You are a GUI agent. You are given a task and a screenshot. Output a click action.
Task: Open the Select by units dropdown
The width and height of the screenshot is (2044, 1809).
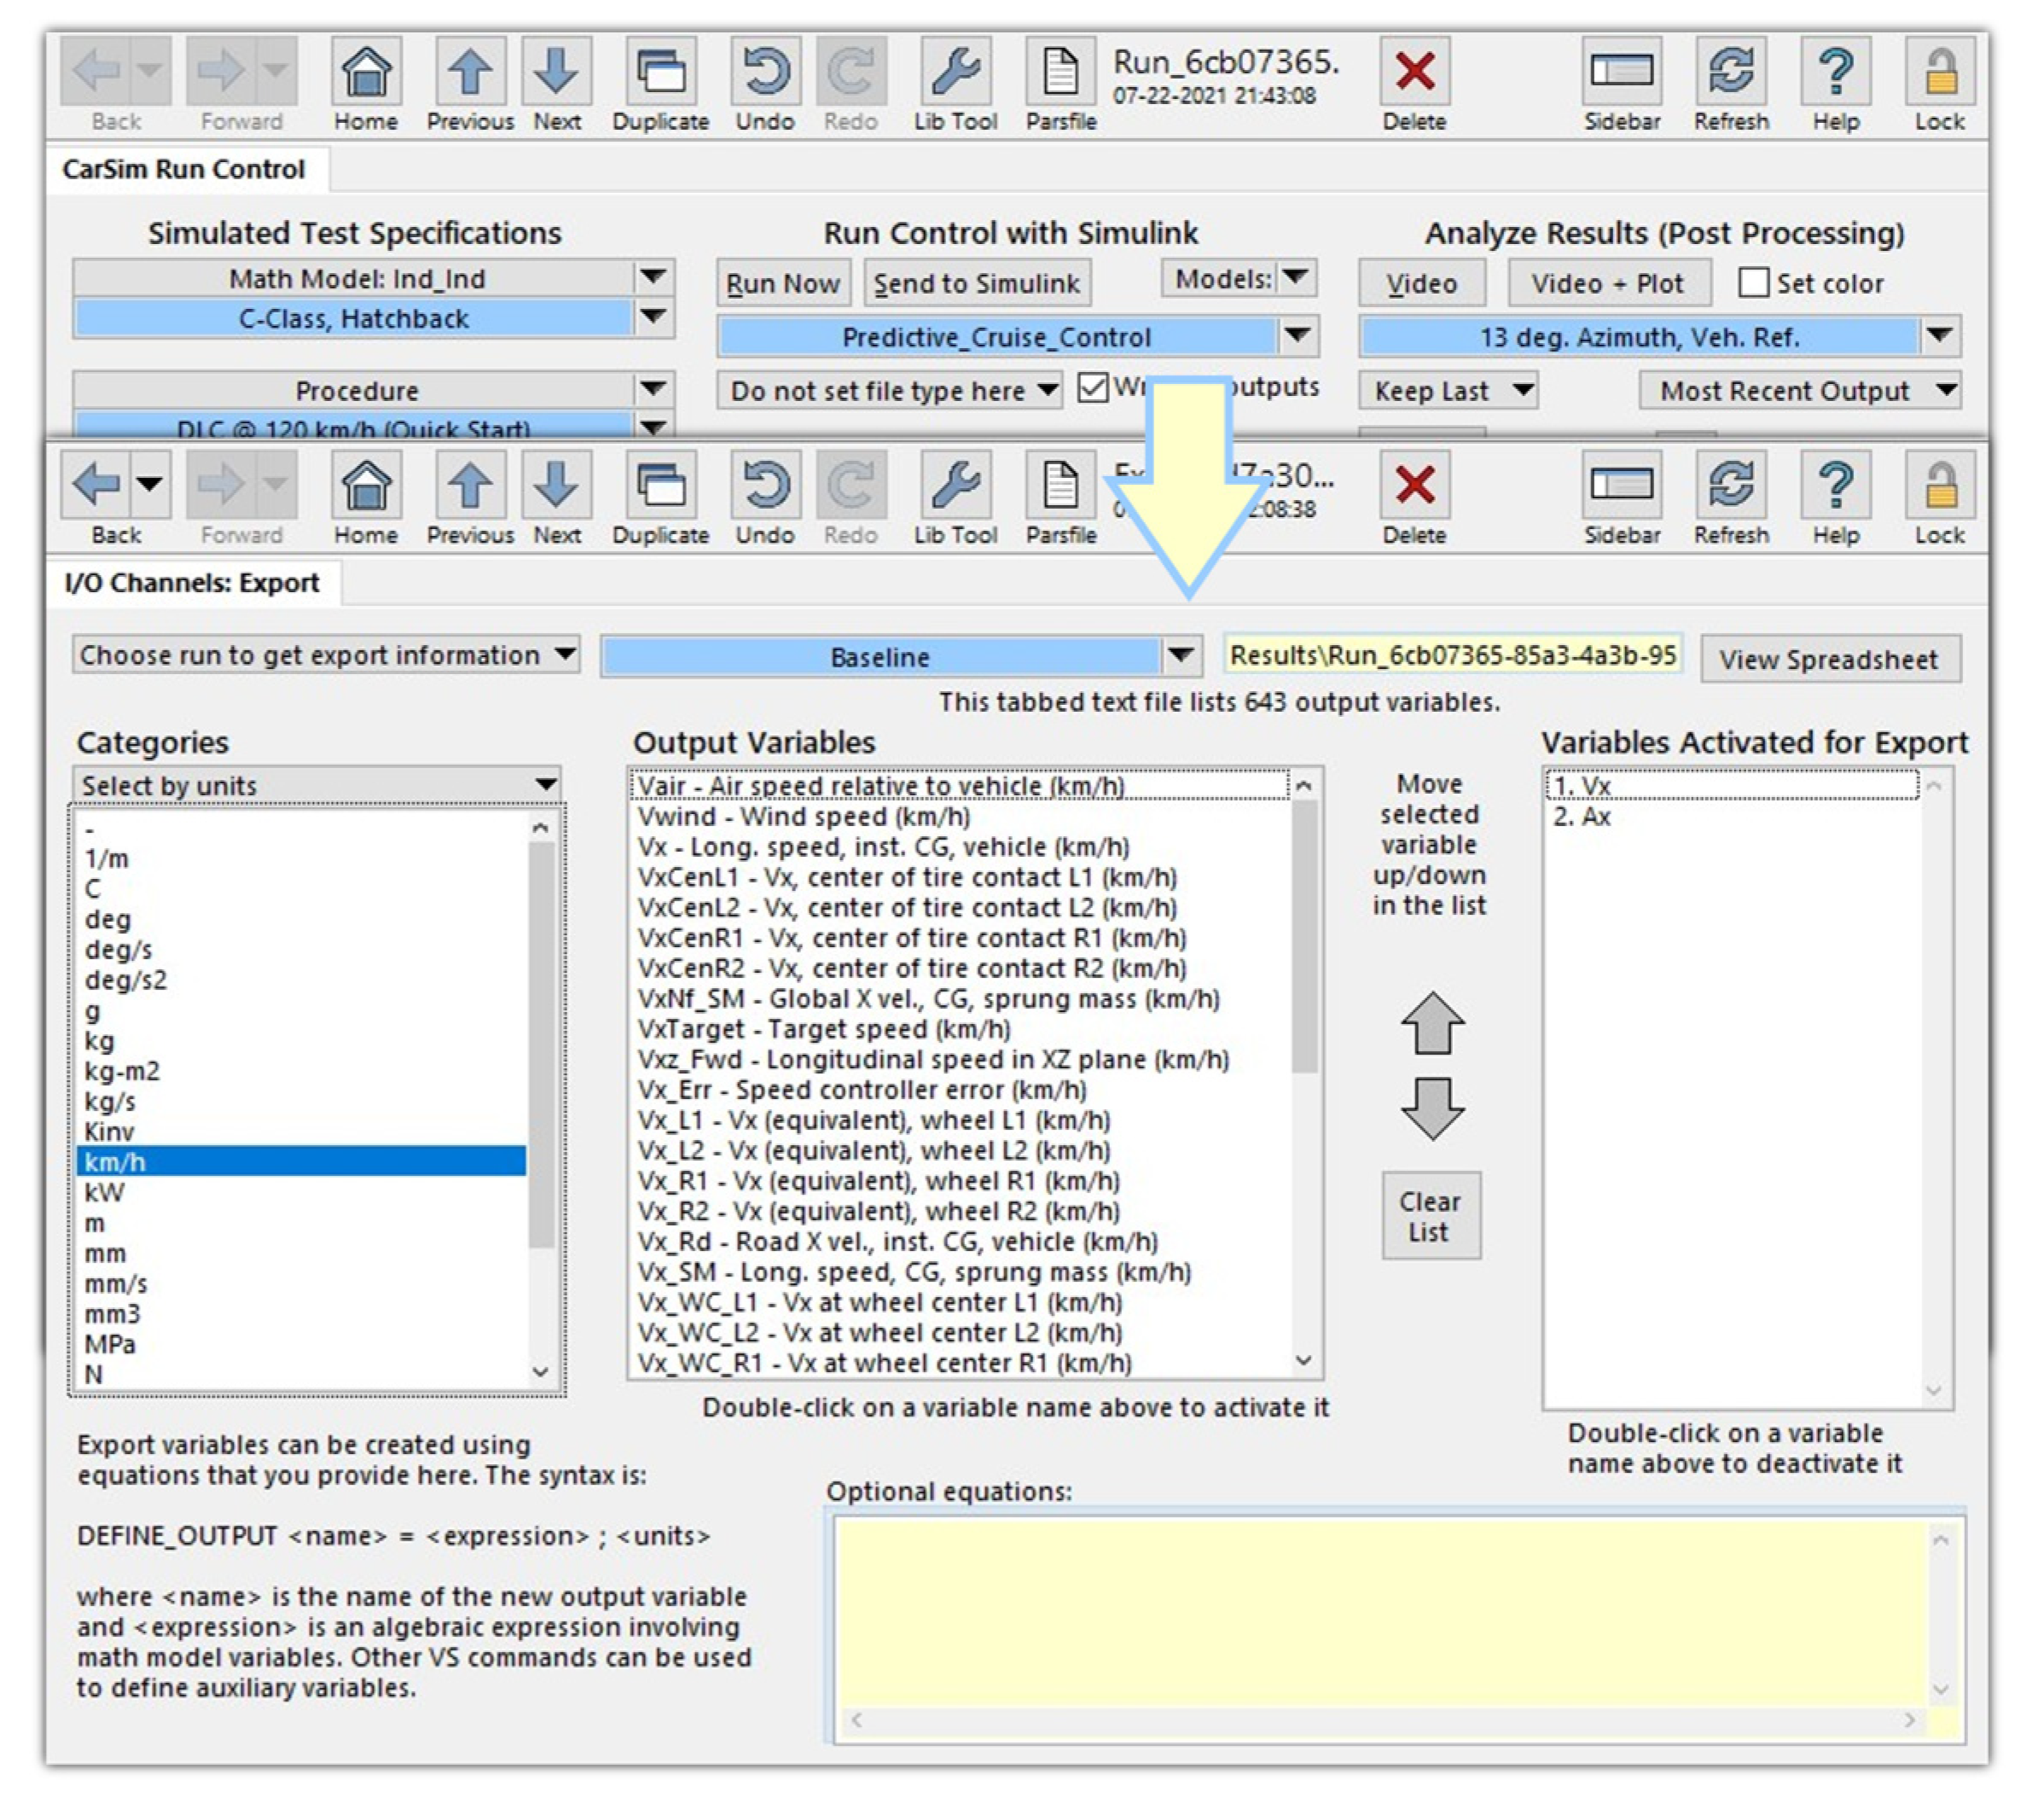click(316, 785)
